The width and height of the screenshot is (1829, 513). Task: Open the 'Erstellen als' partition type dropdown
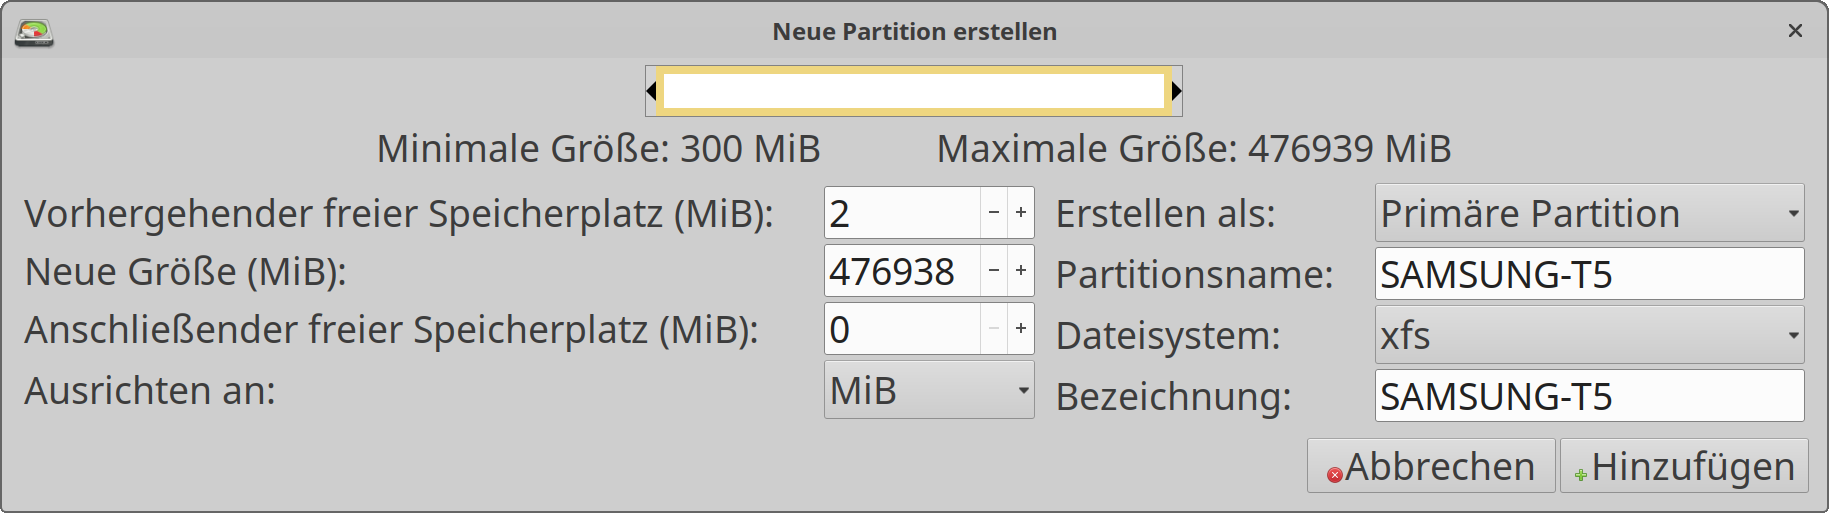pyautogui.click(x=1588, y=213)
